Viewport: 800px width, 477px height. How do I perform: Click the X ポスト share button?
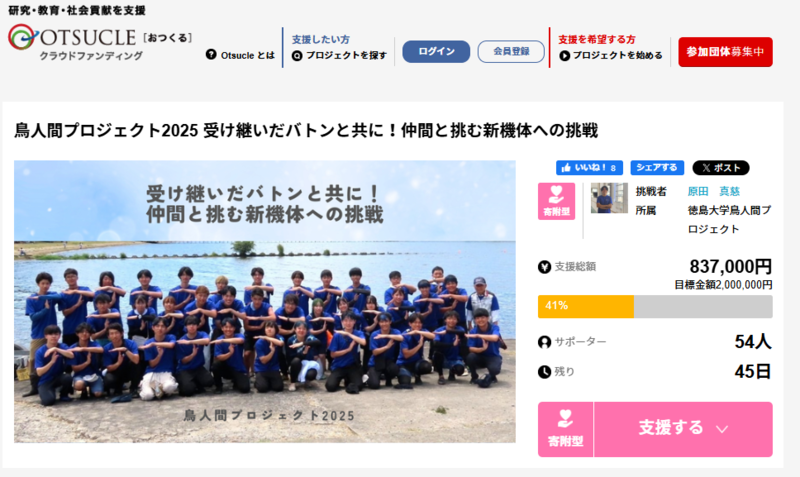pyautogui.click(x=720, y=167)
